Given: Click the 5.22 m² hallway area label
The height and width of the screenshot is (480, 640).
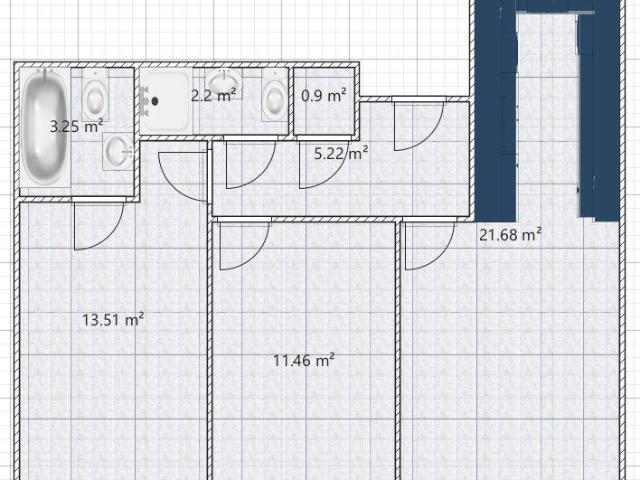Looking at the screenshot, I should 341,153.
